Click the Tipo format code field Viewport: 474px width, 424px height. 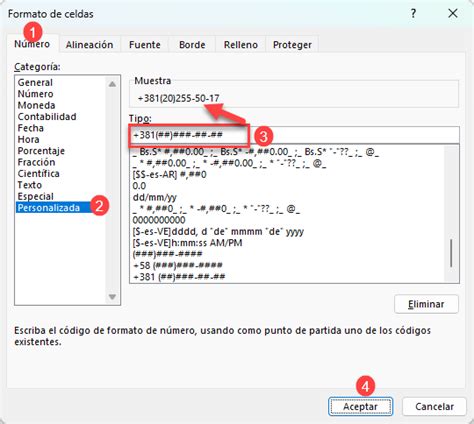tap(294, 135)
